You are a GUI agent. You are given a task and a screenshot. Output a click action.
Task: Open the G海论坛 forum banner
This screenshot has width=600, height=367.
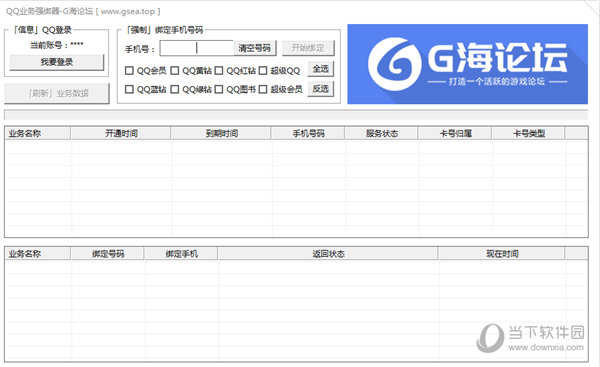[x=467, y=64]
